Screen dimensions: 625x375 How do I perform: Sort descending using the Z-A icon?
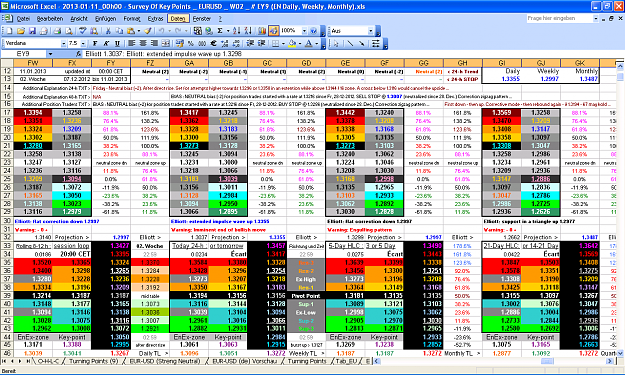[x=248, y=31]
